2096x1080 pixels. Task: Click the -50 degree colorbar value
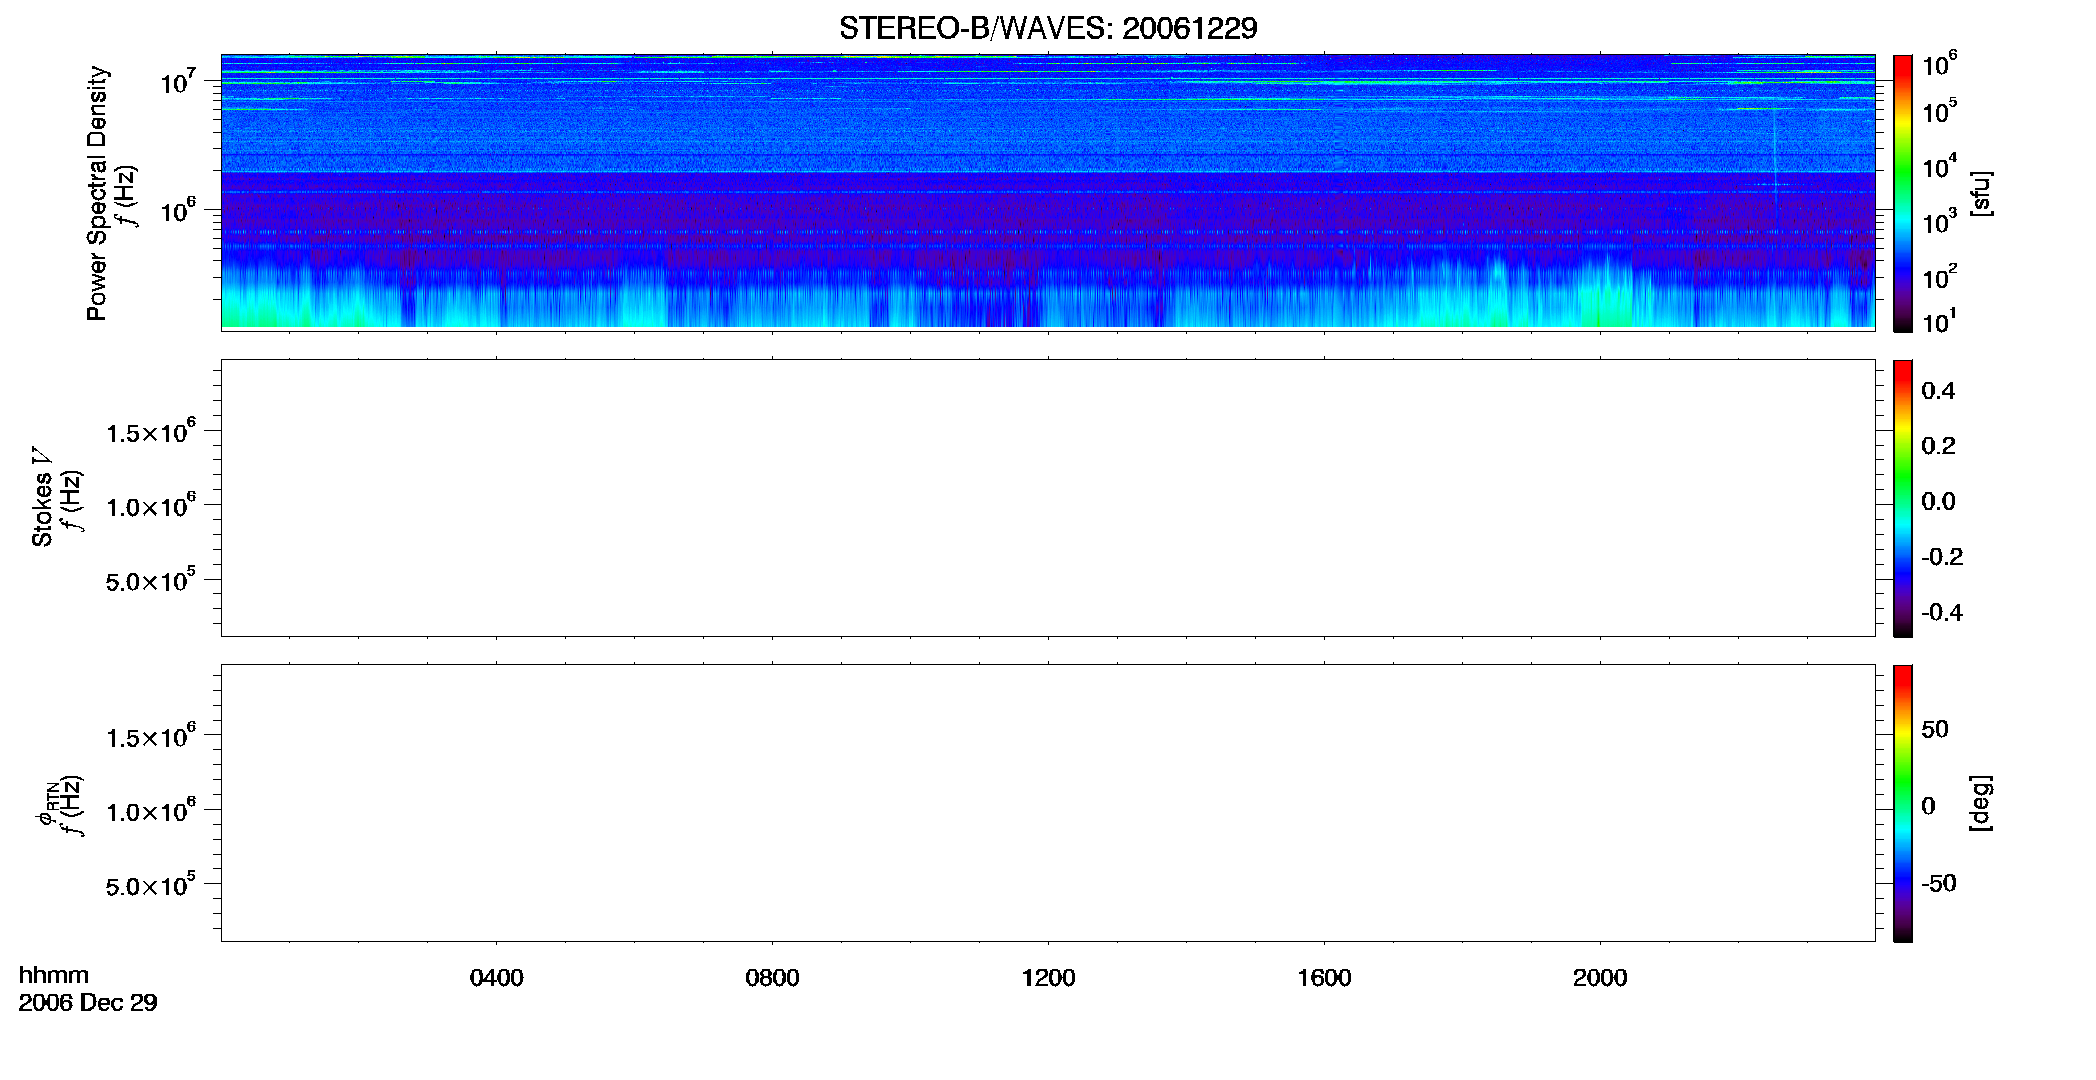(1938, 884)
